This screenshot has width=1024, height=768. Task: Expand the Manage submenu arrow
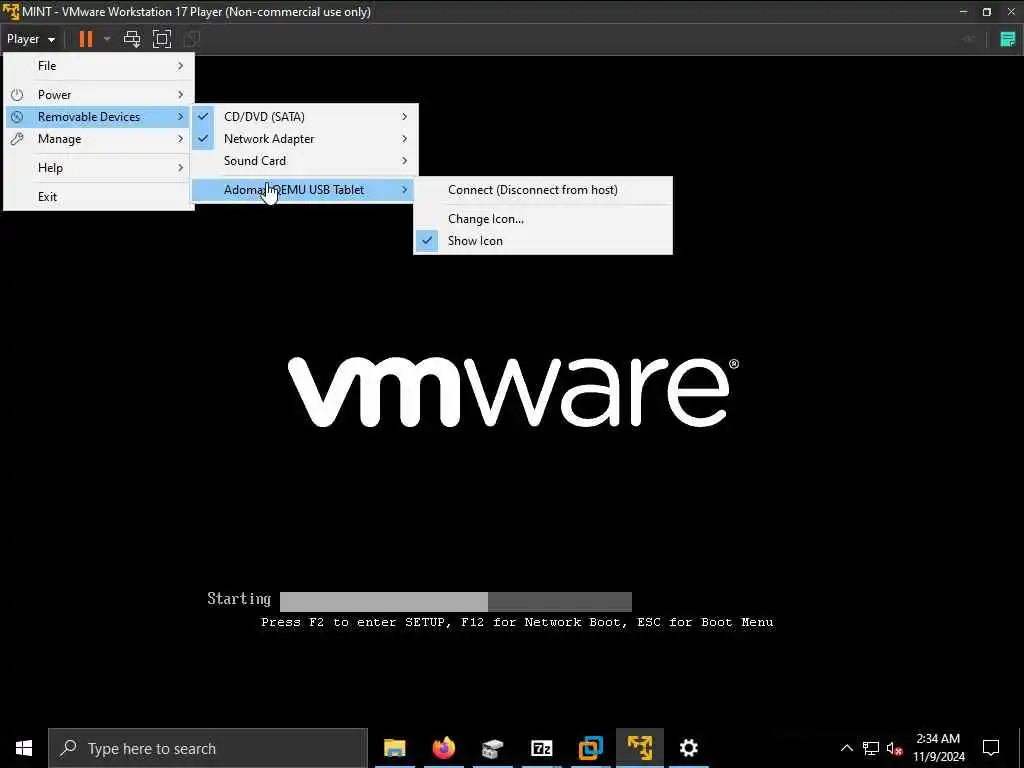180,139
